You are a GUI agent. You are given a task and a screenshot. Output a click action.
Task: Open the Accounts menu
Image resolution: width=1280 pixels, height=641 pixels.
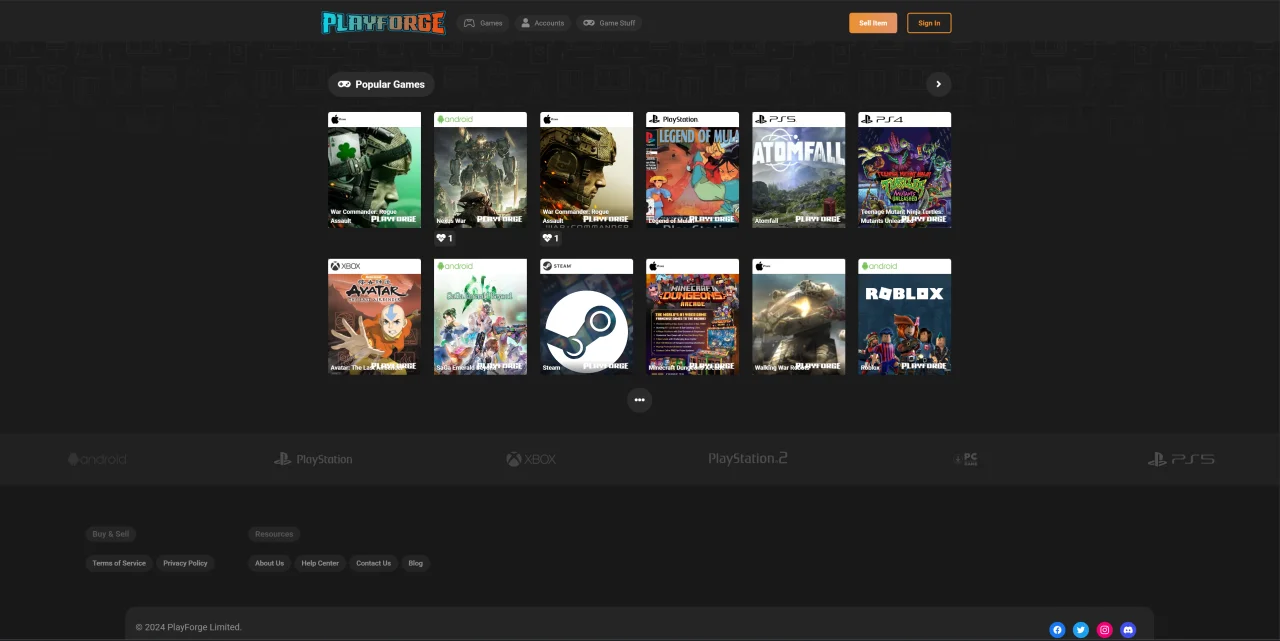click(543, 23)
